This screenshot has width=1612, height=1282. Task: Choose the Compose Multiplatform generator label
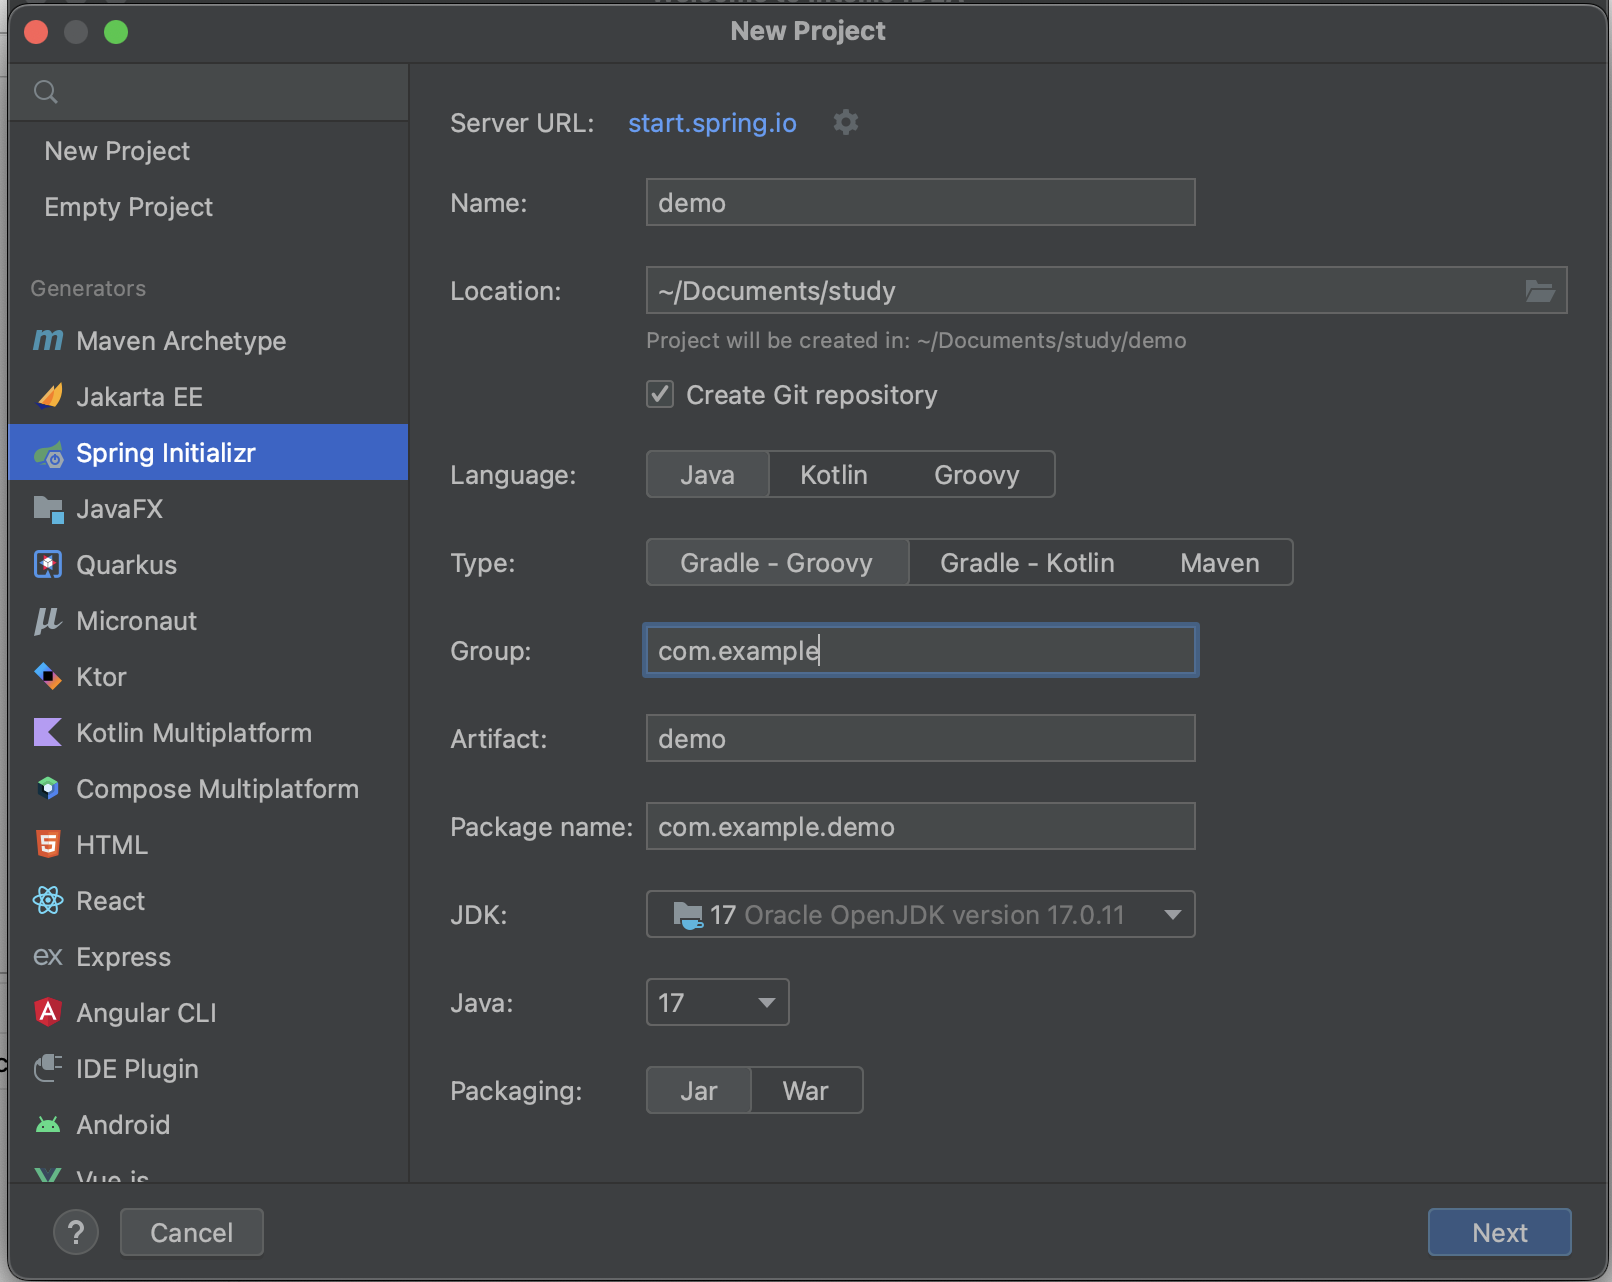217,789
